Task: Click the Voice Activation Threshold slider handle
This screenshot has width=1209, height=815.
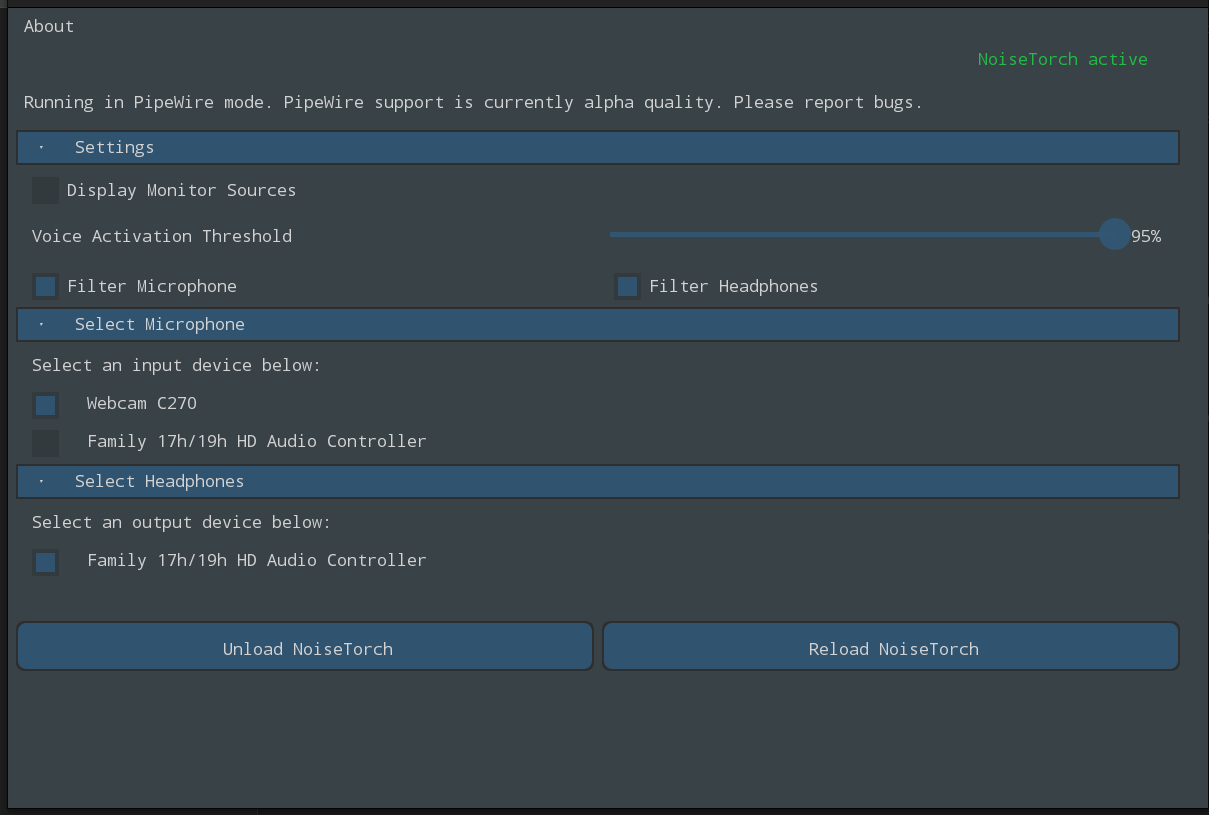Action: [x=1114, y=235]
